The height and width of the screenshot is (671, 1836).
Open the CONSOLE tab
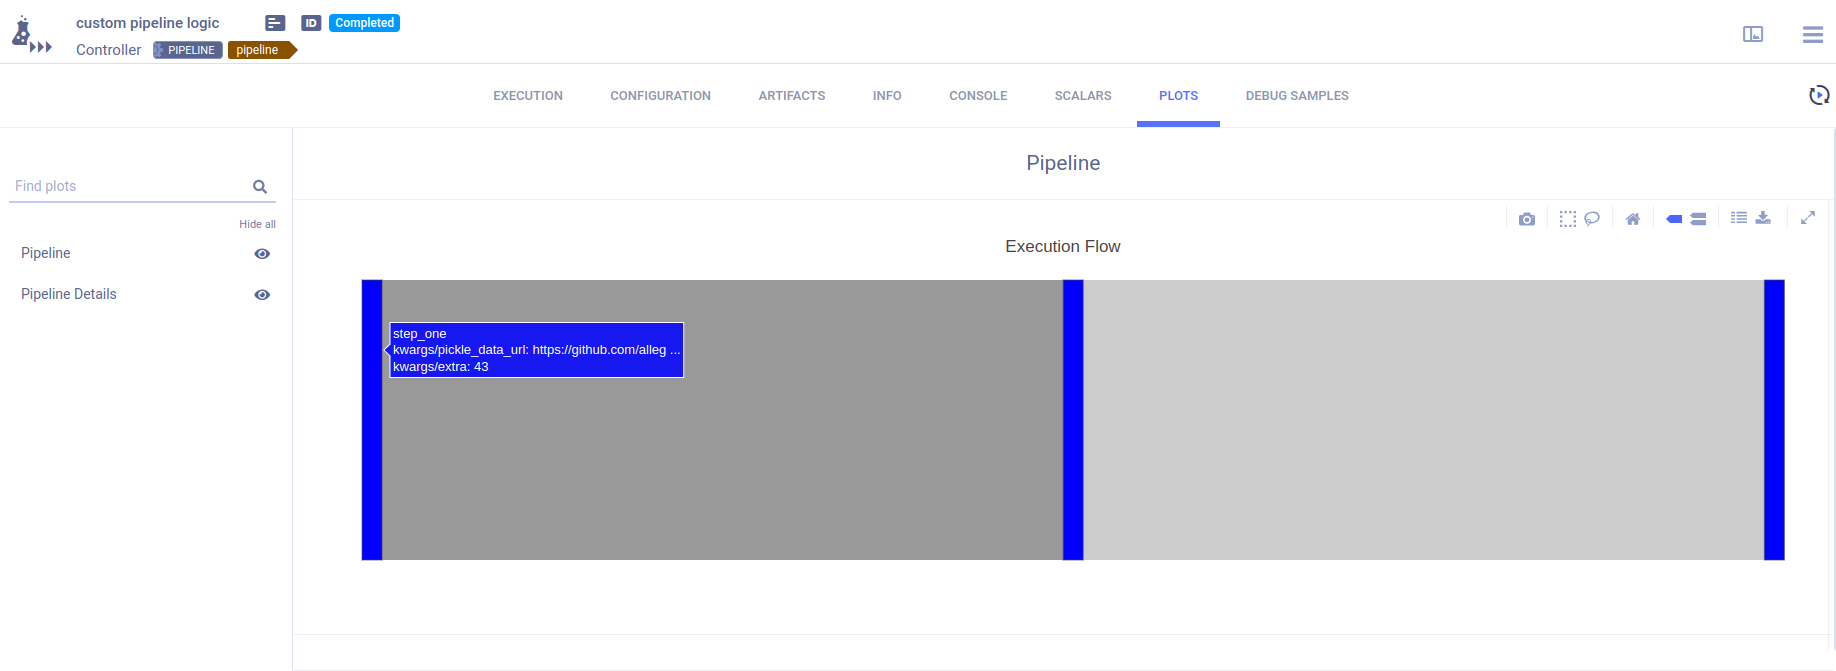click(978, 96)
